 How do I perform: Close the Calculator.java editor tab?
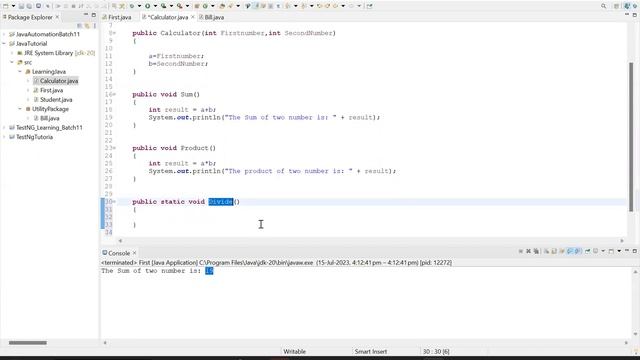tap(193, 17)
